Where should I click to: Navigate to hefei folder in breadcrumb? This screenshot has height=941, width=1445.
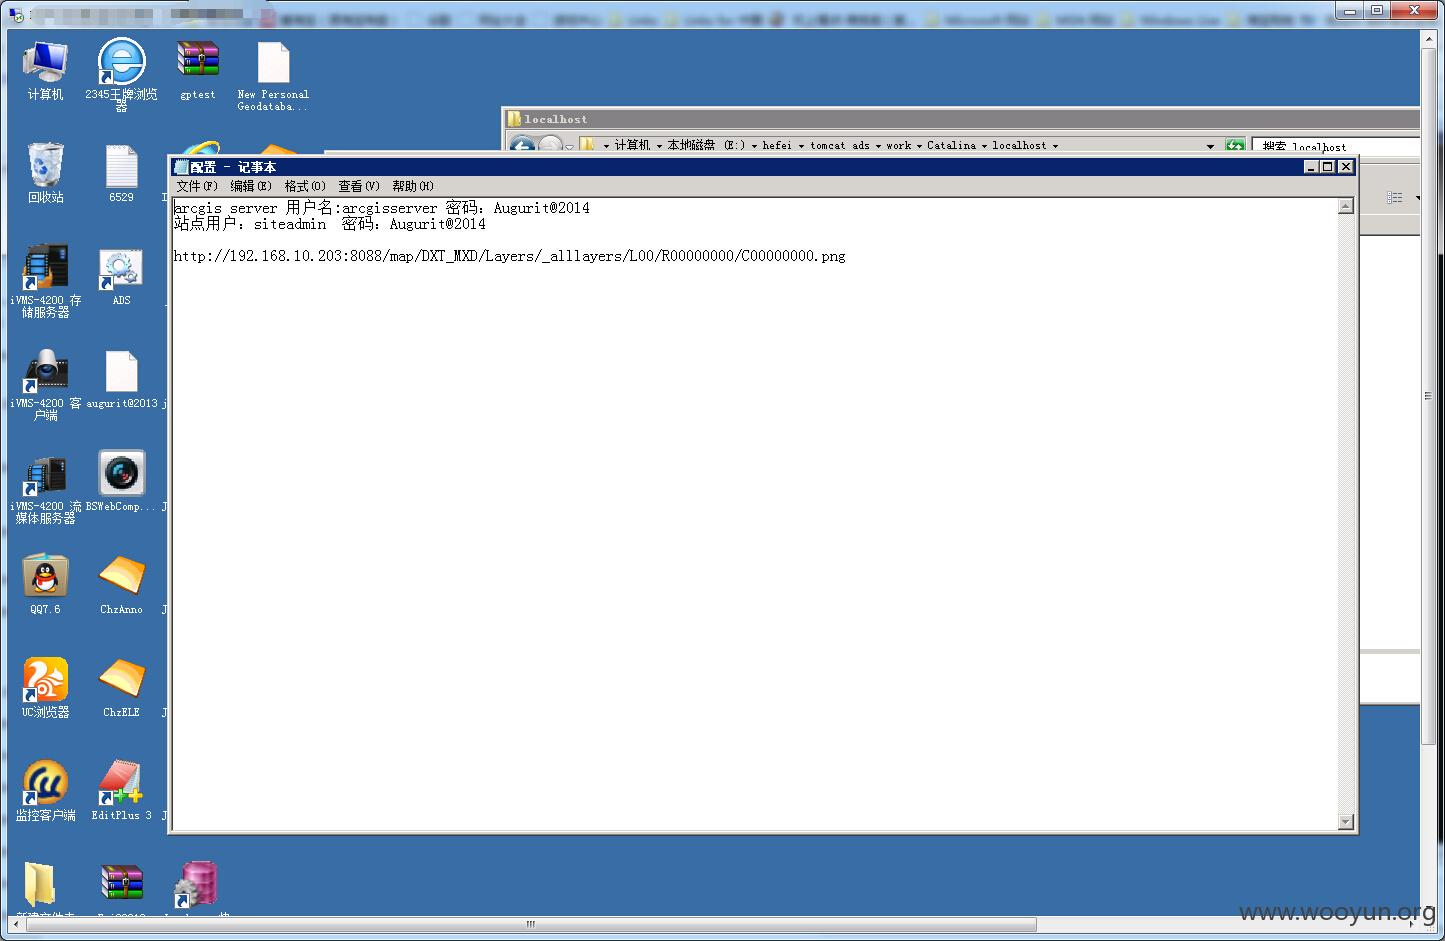(777, 146)
